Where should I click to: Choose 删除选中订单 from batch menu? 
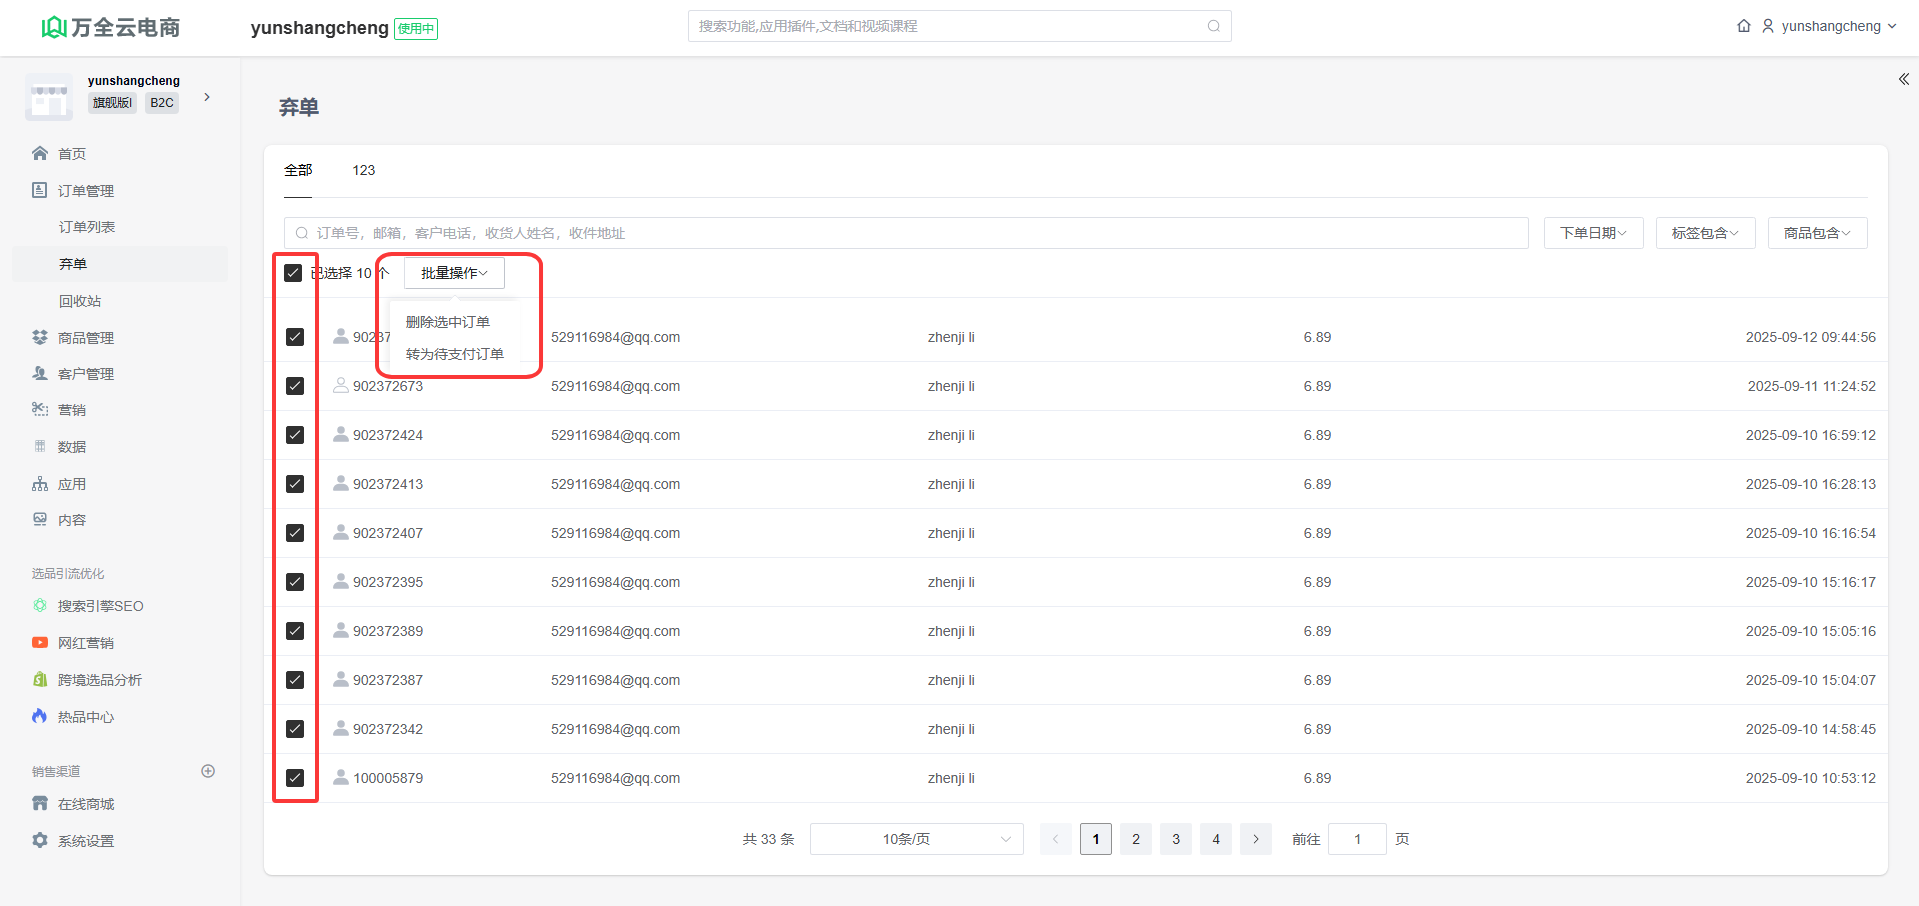pyautogui.click(x=448, y=322)
